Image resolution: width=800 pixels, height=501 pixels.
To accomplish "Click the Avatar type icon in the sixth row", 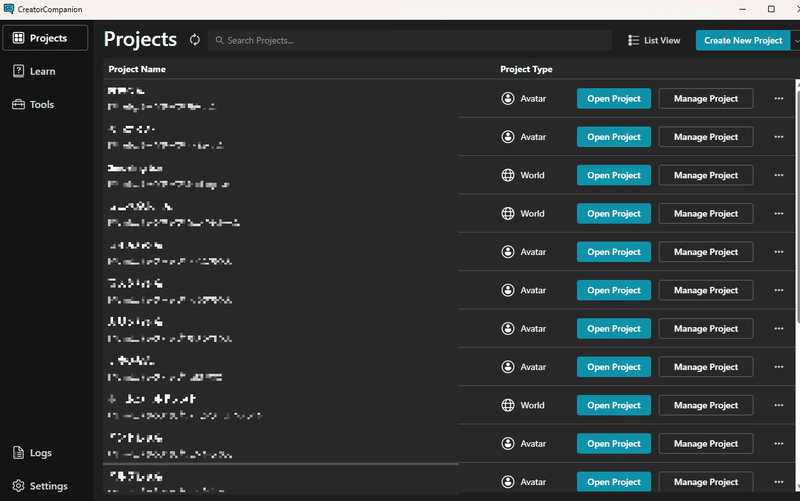I will [x=508, y=290].
